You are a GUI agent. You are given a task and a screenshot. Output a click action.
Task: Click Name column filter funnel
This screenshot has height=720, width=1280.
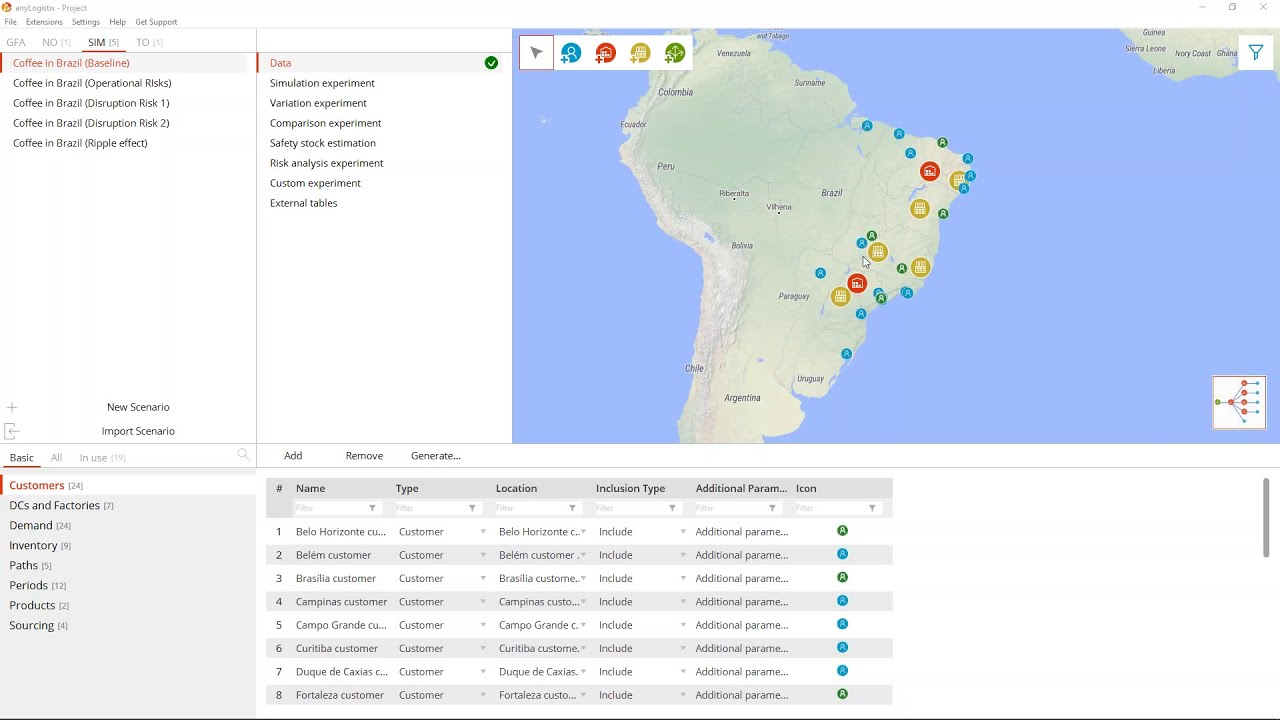click(372, 509)
